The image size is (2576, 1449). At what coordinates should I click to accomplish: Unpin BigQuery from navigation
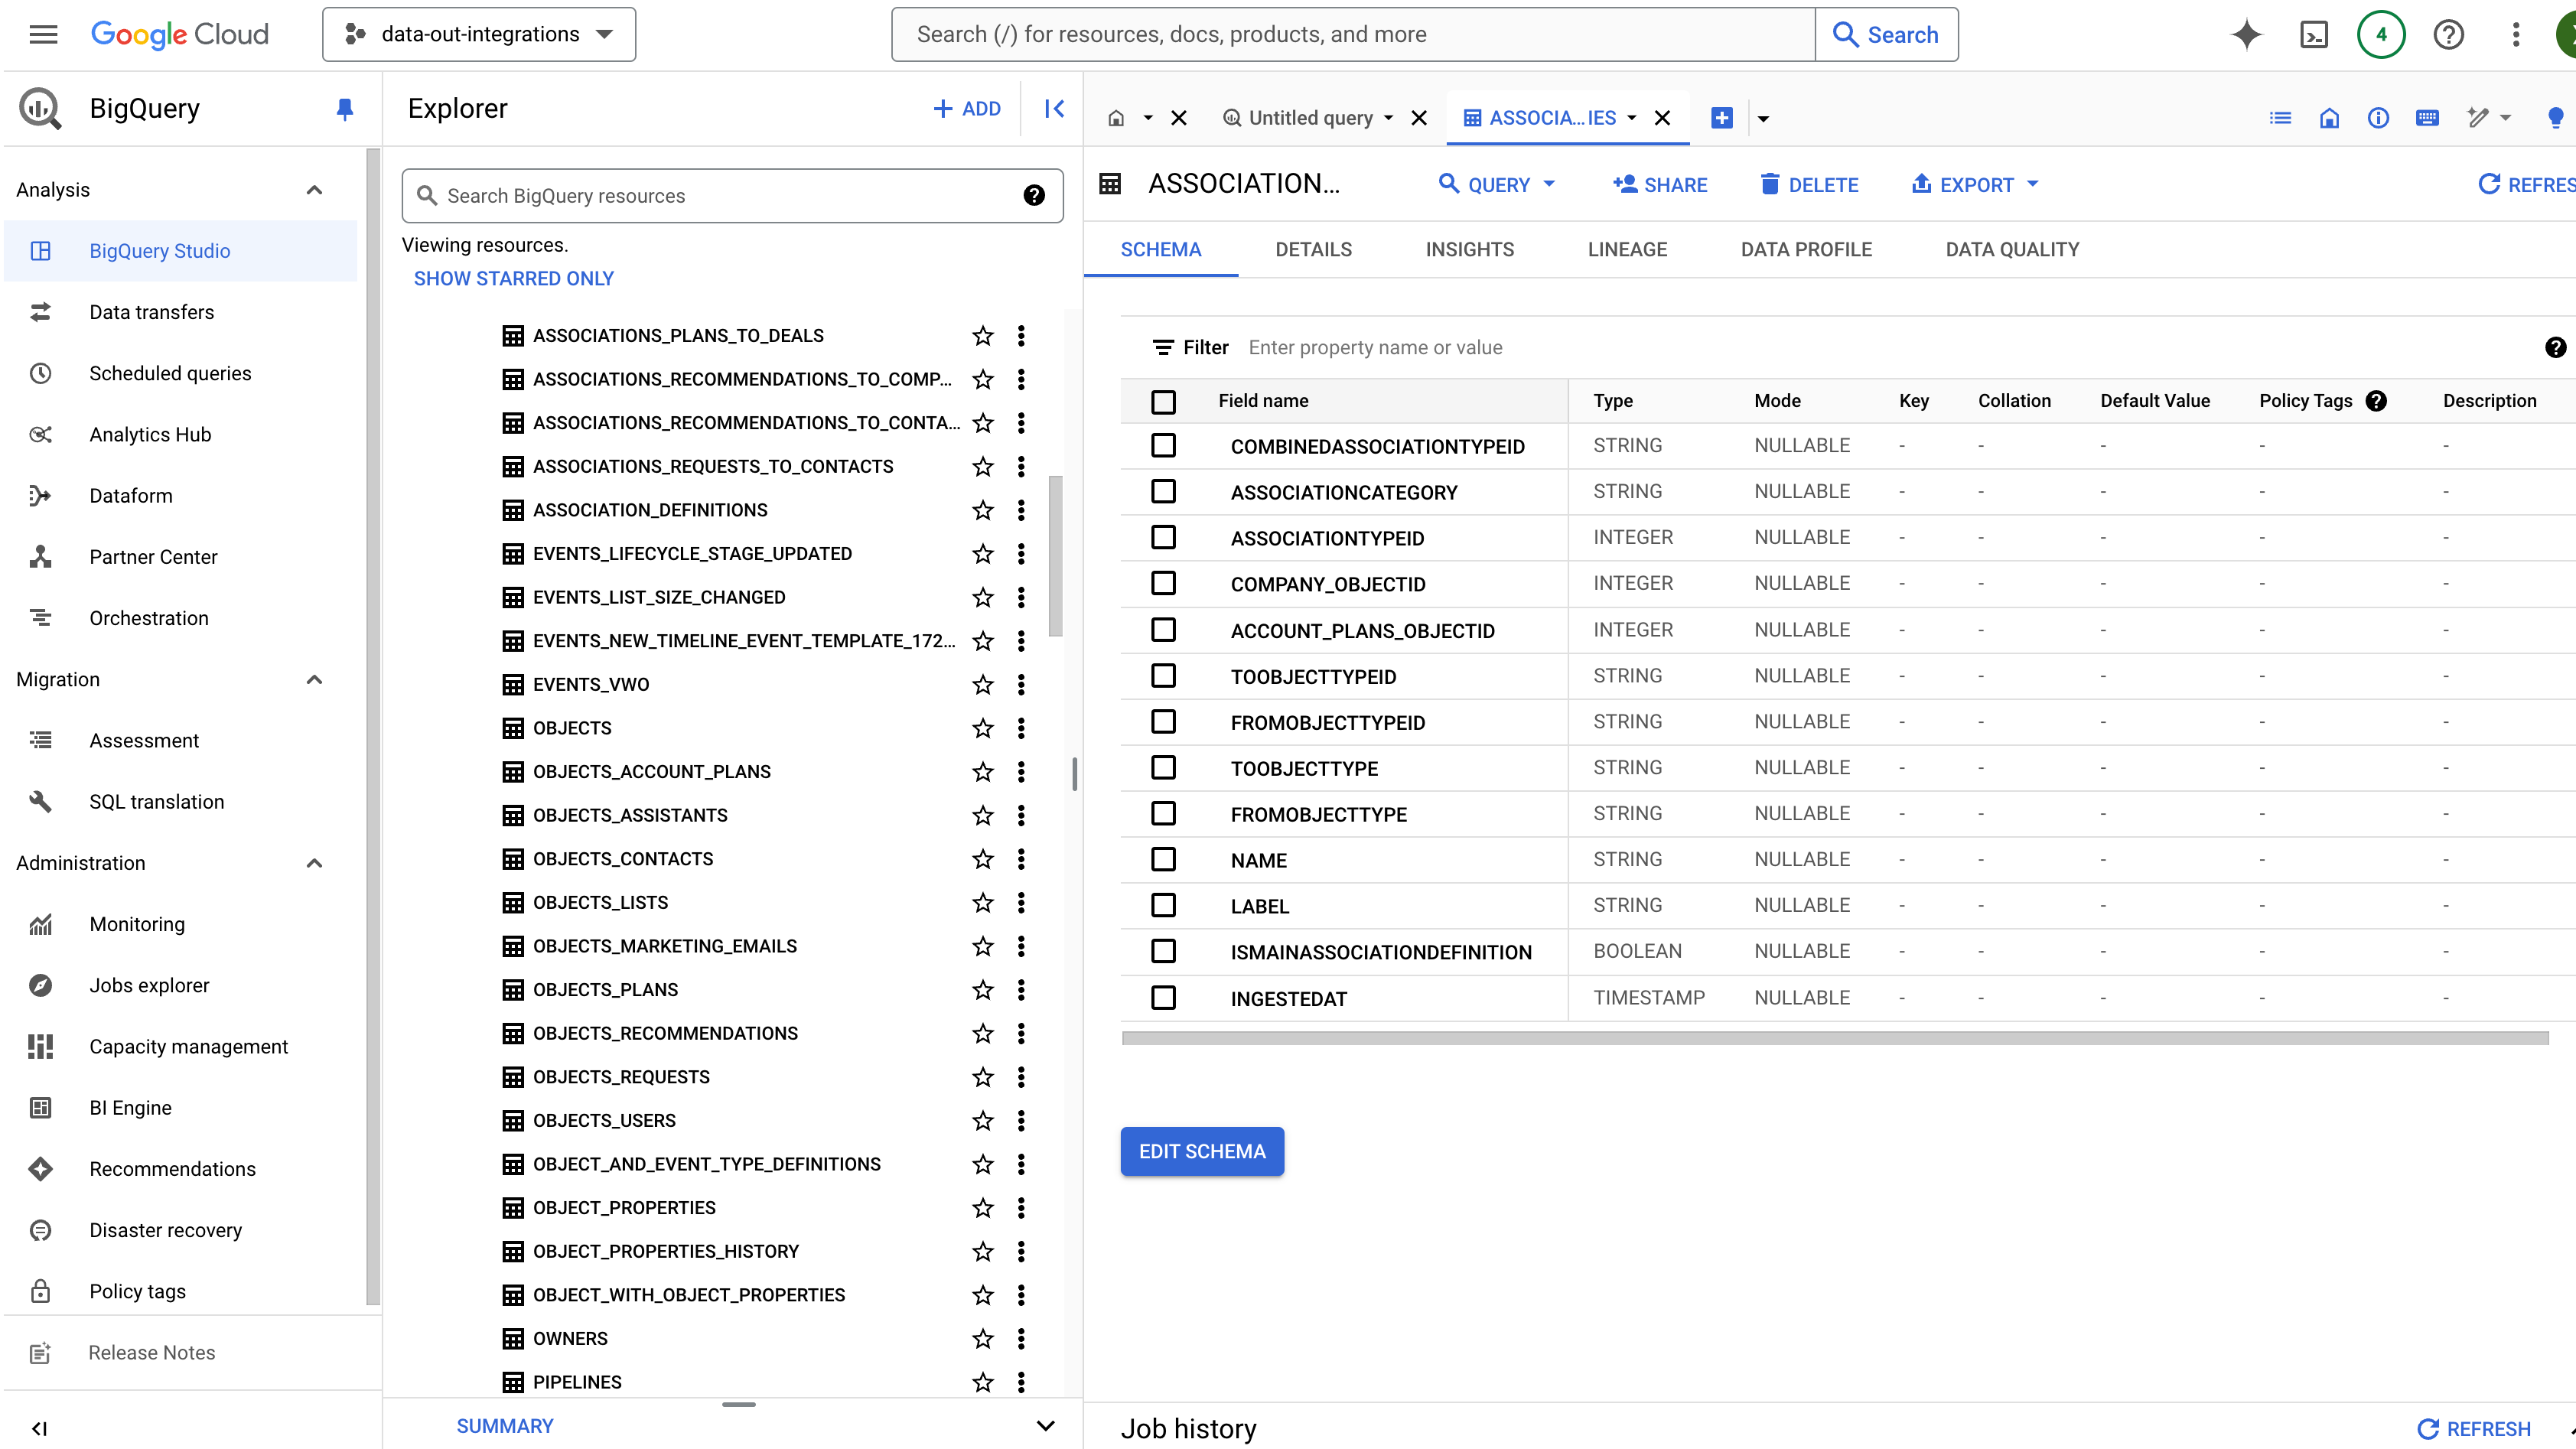click(344, 109)
